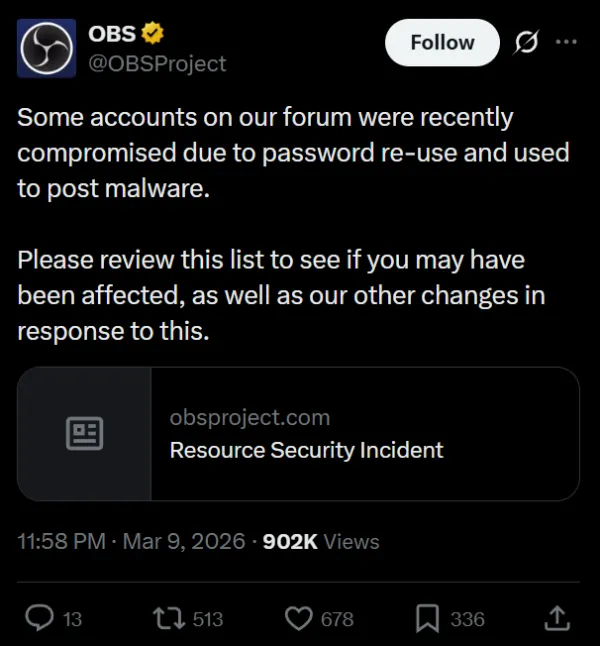Screen dimensions: 600x646
Task: Open the Resource Security Incident link card
Action: click(306, 450)
